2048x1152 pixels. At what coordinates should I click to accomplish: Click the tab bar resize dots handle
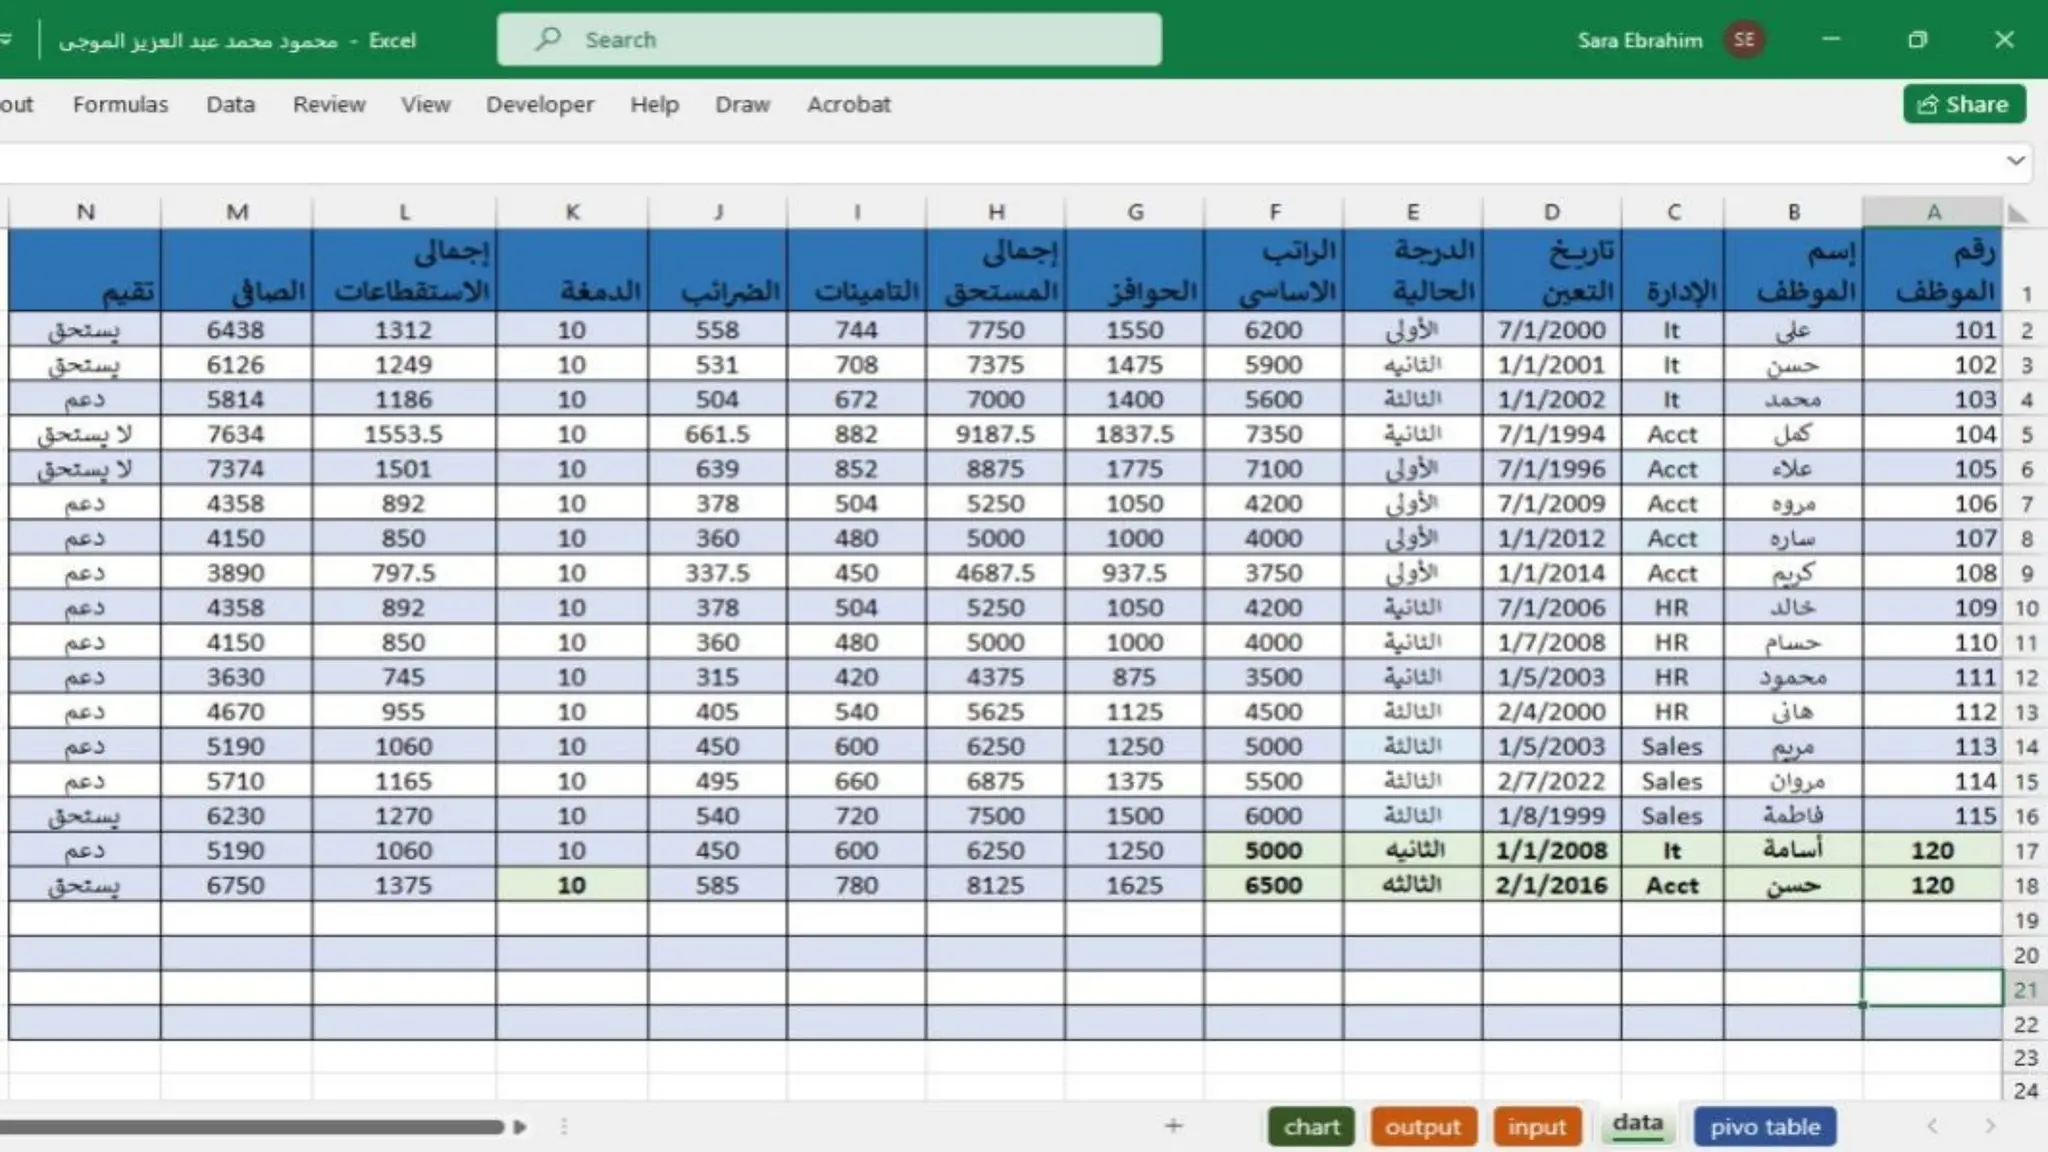564,1127
